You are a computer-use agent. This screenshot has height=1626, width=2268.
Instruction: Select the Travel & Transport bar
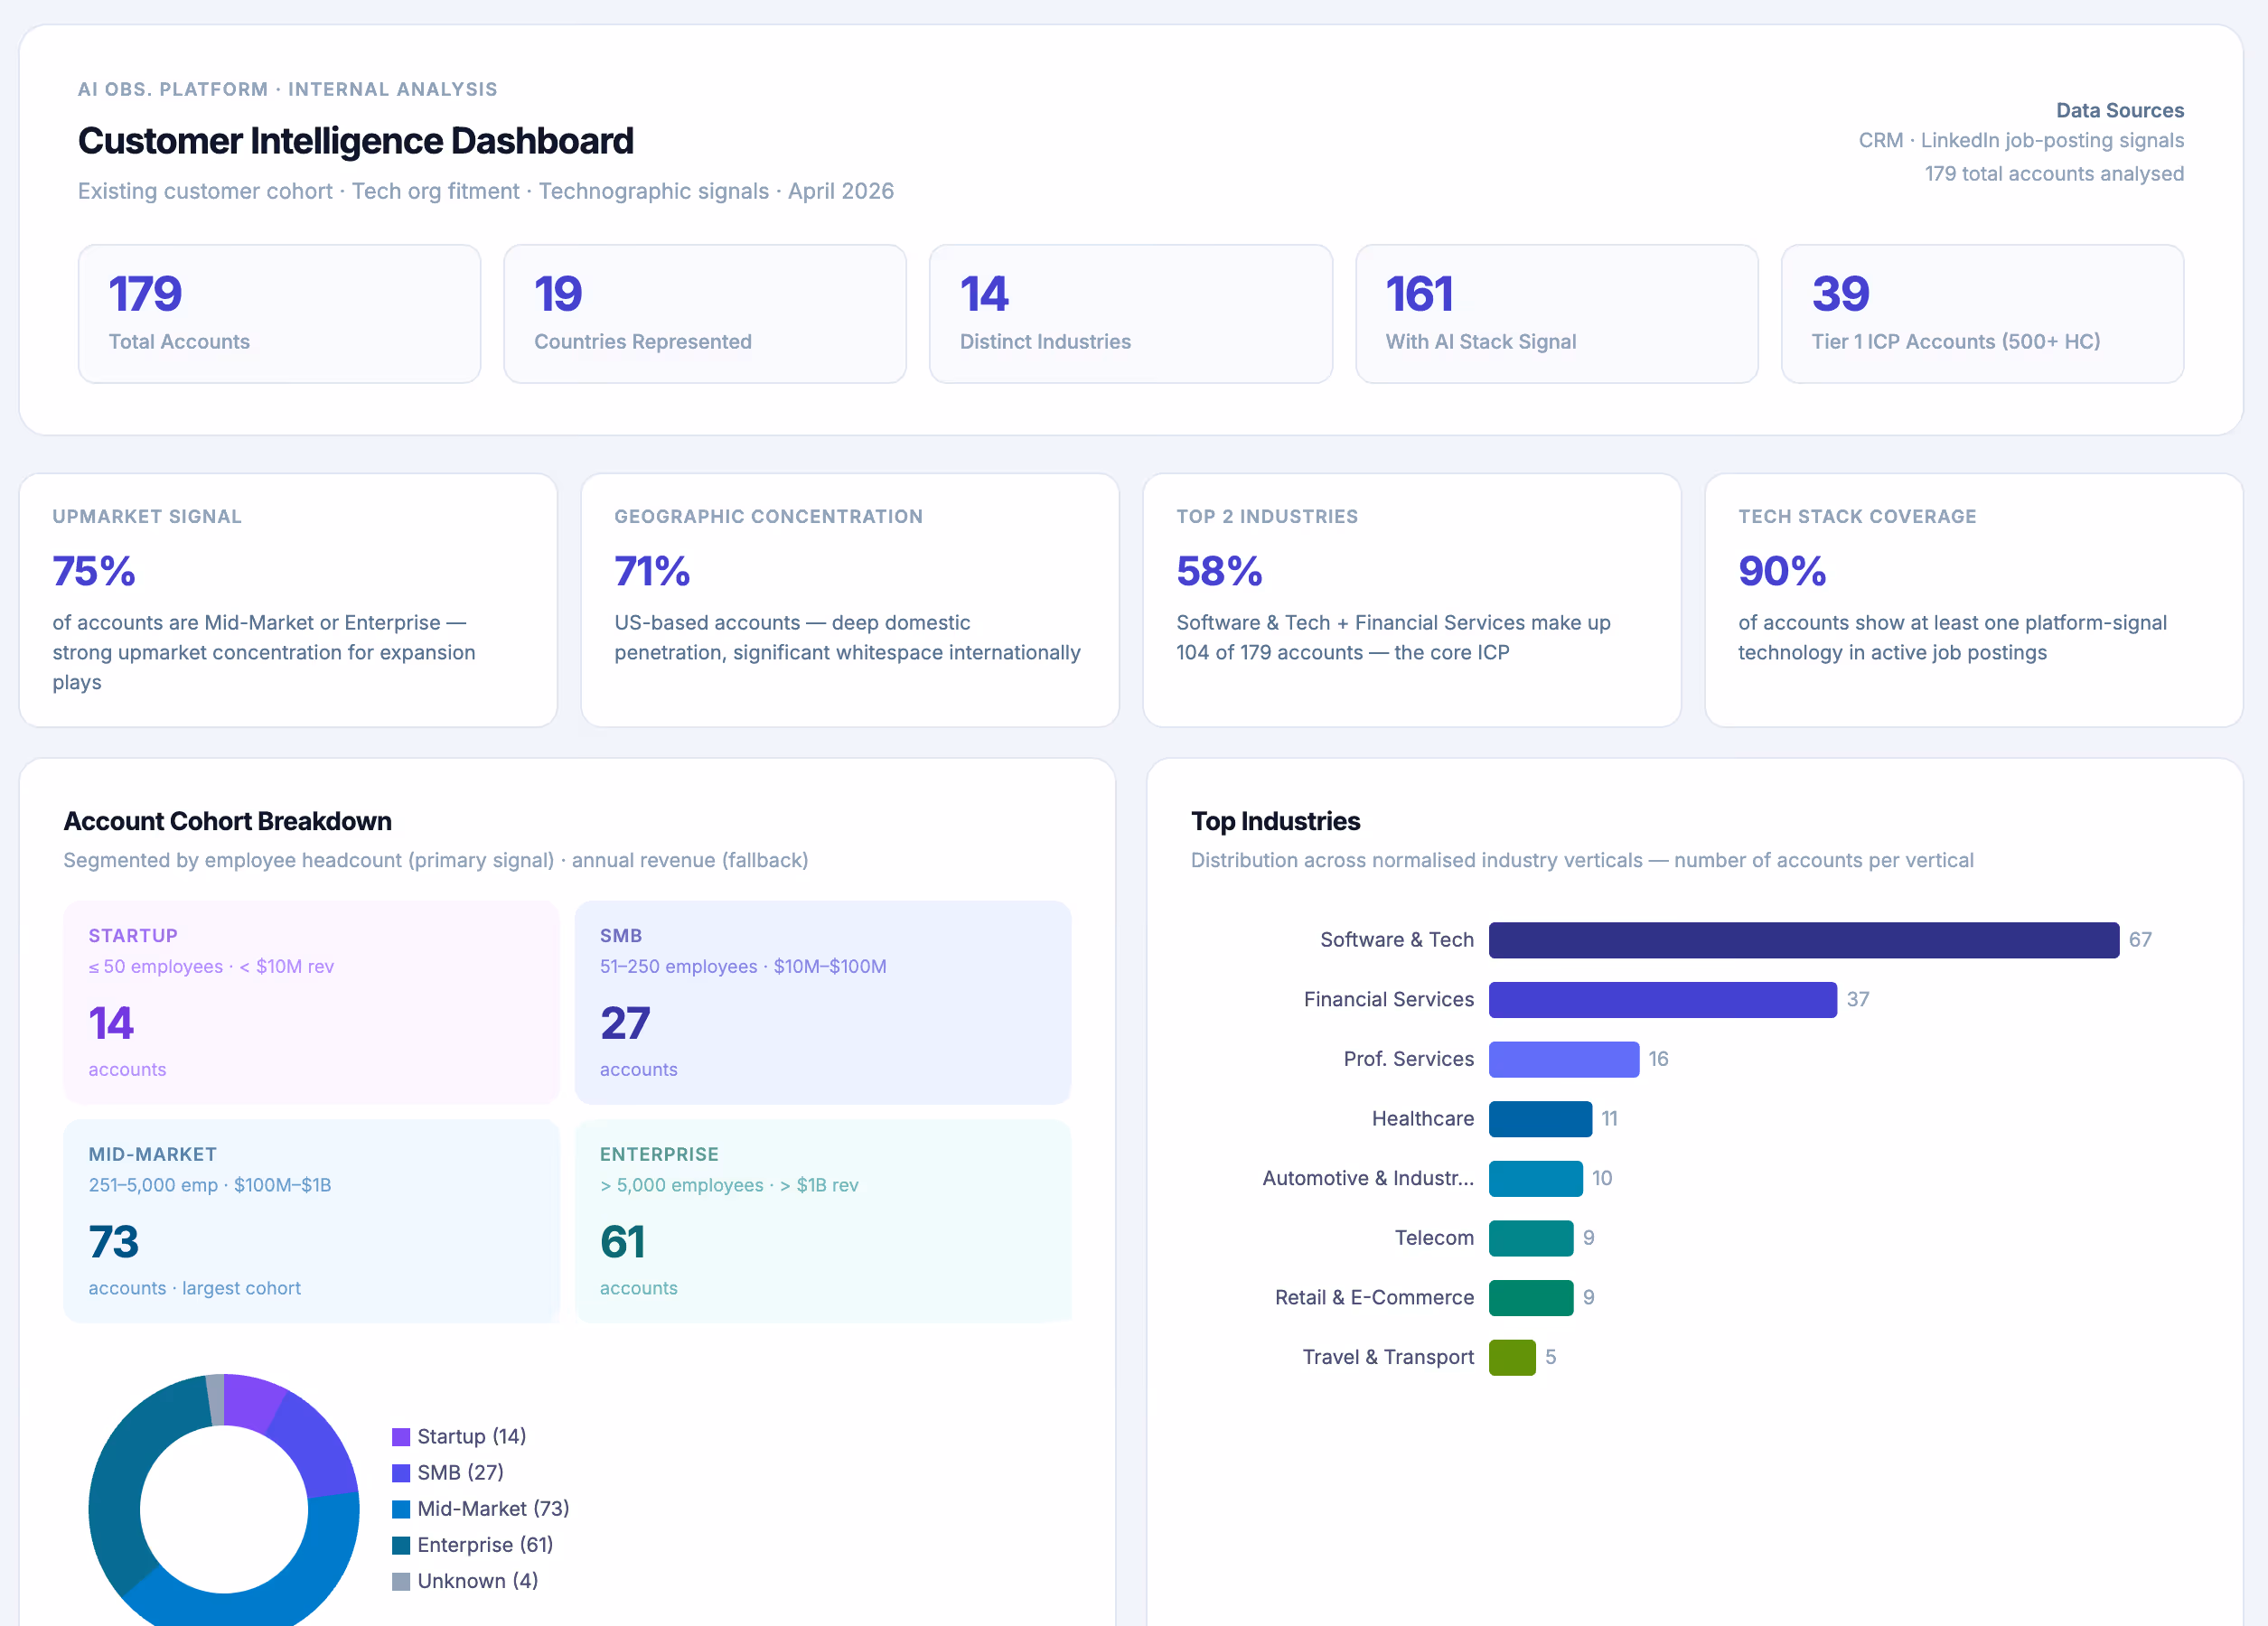1512,1357
